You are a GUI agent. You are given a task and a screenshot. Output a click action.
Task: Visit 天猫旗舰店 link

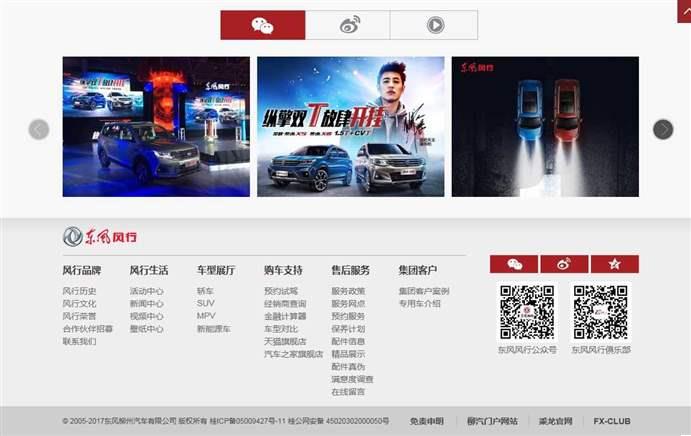click(x=285, y=341)
